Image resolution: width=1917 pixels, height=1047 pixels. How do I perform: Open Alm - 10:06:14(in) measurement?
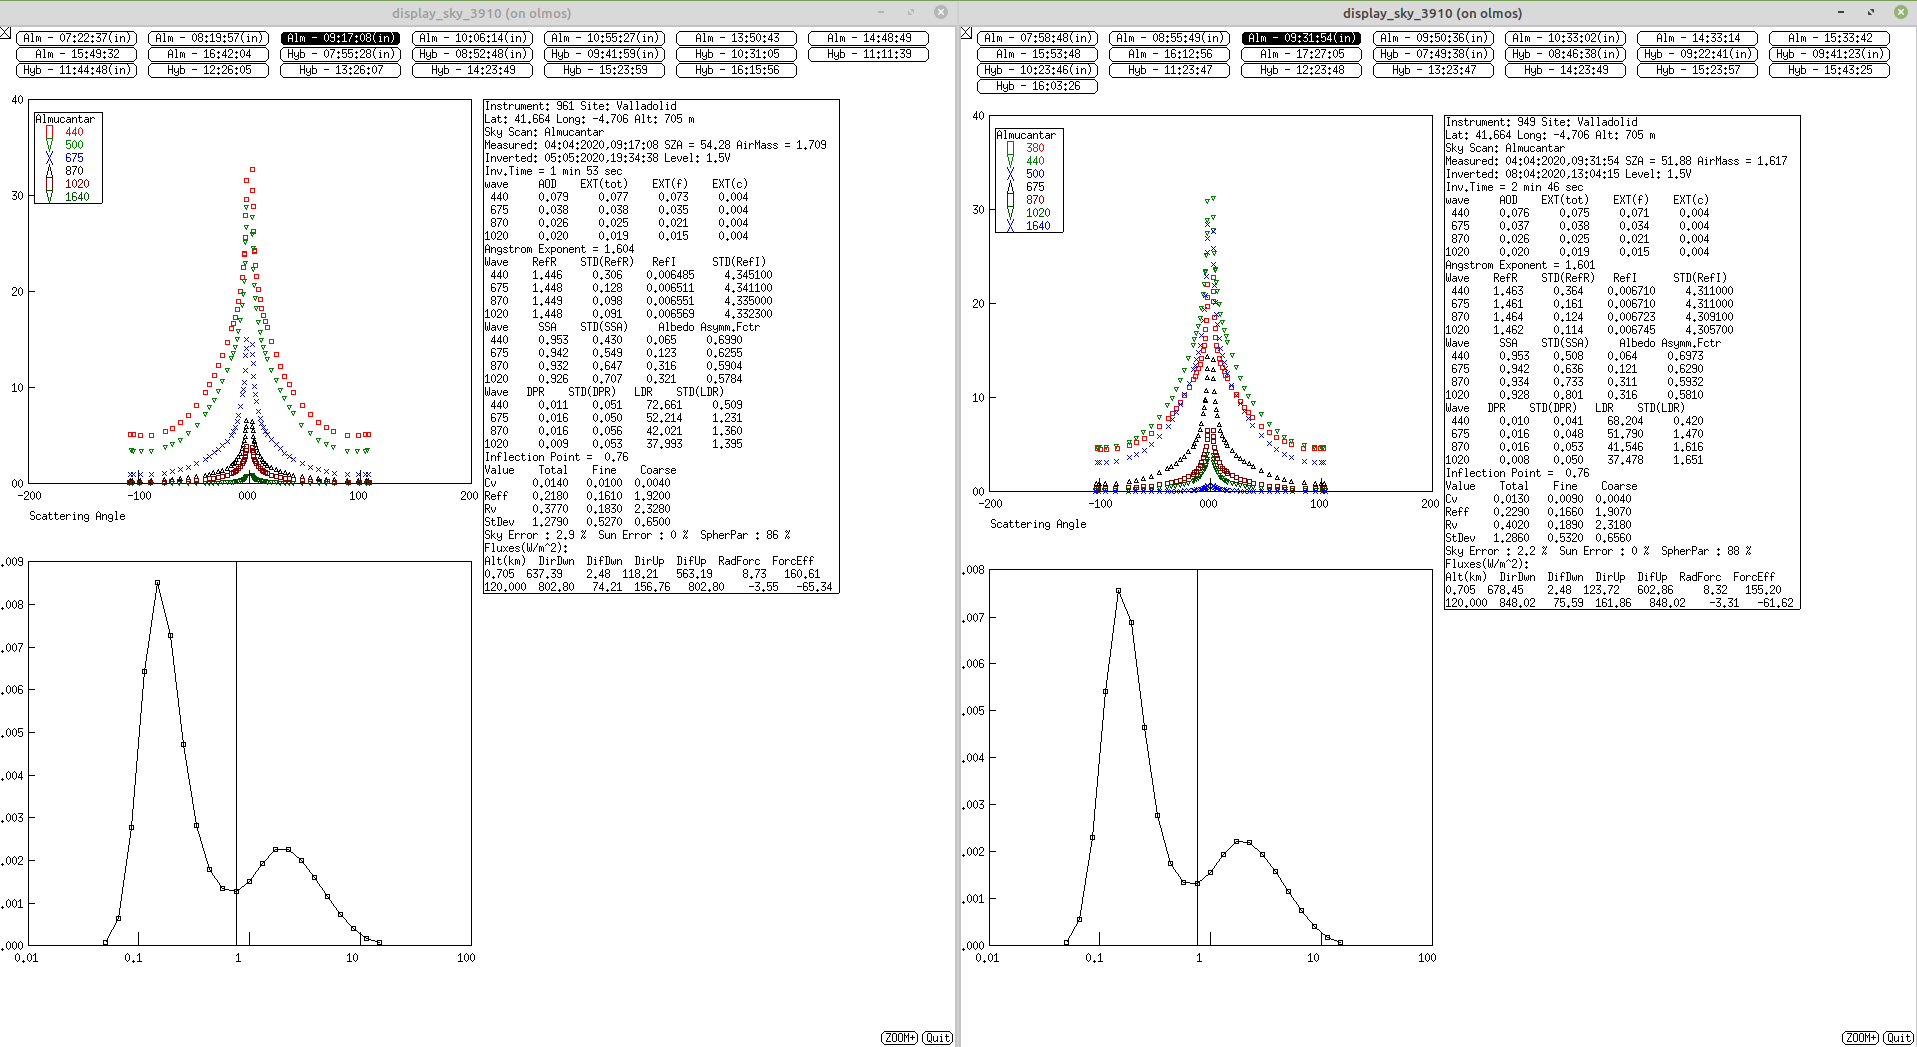pyautogui.click(x=473, y=38)
